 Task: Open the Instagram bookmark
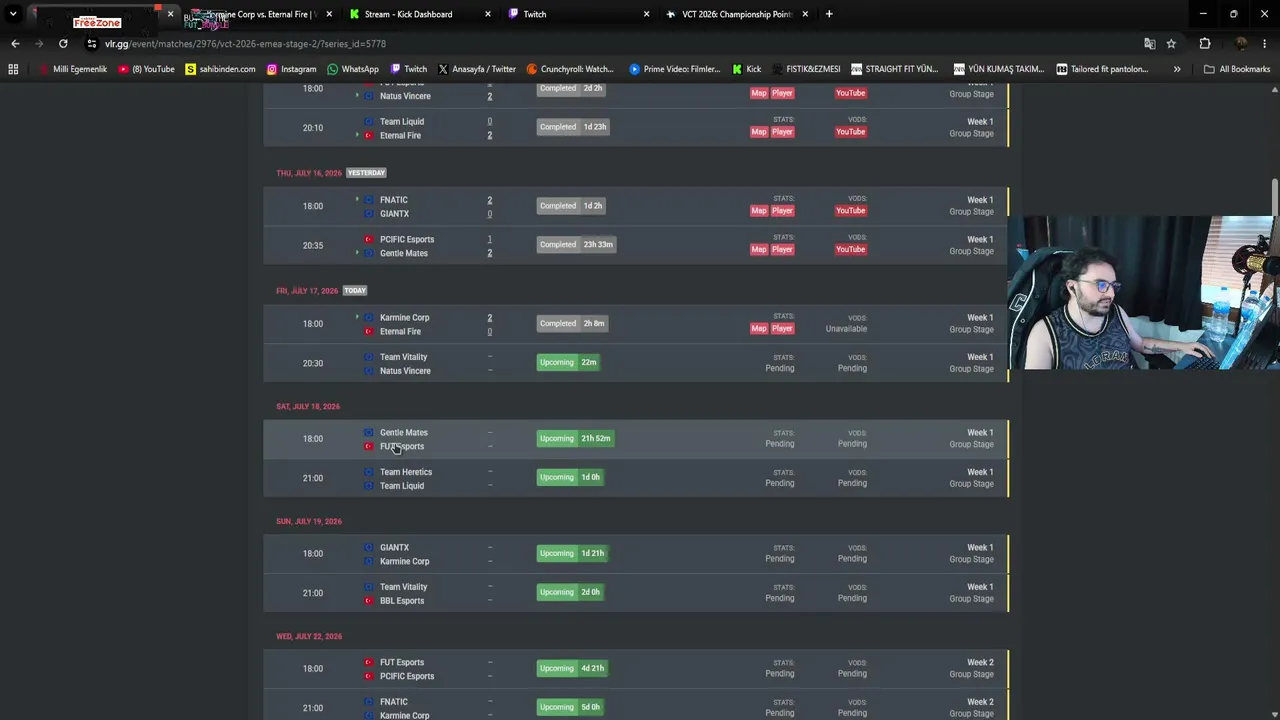pyautogui.click(x=291, y=69)
